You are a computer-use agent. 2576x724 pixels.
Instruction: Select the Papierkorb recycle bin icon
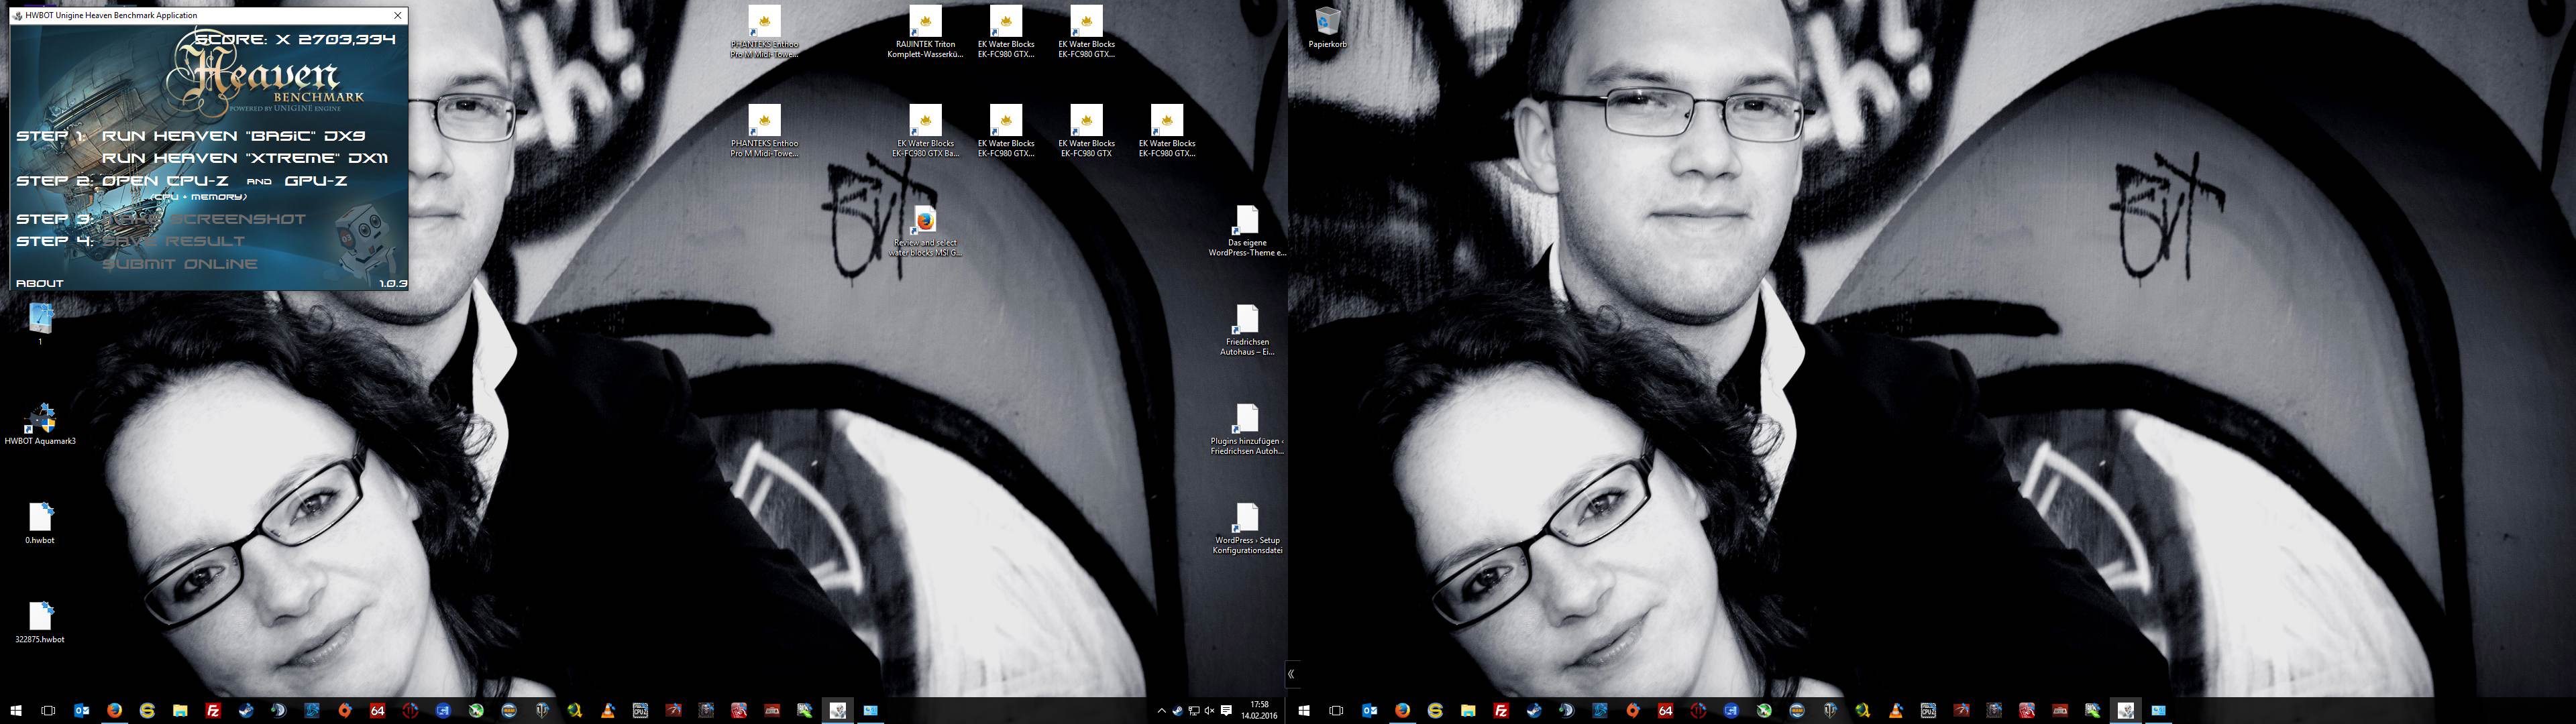tap(1327, 27)
